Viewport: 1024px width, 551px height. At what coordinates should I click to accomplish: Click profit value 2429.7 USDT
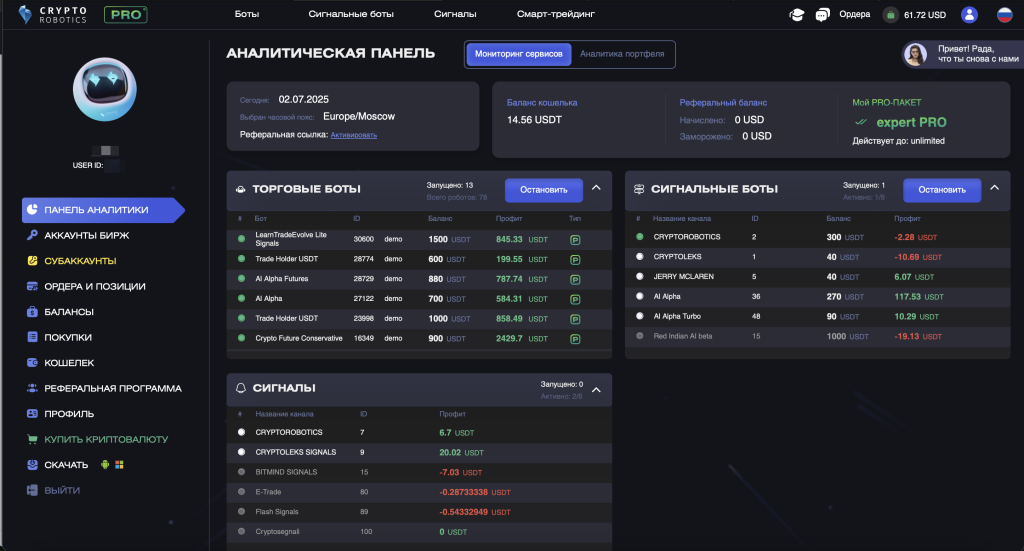click(522, 339)
